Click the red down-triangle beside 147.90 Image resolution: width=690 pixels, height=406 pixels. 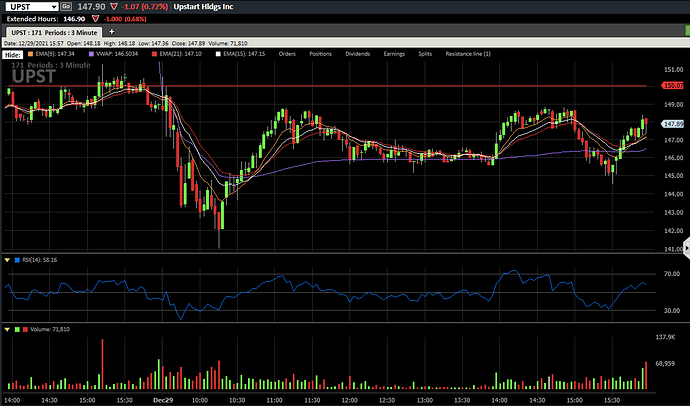[114, 7]
